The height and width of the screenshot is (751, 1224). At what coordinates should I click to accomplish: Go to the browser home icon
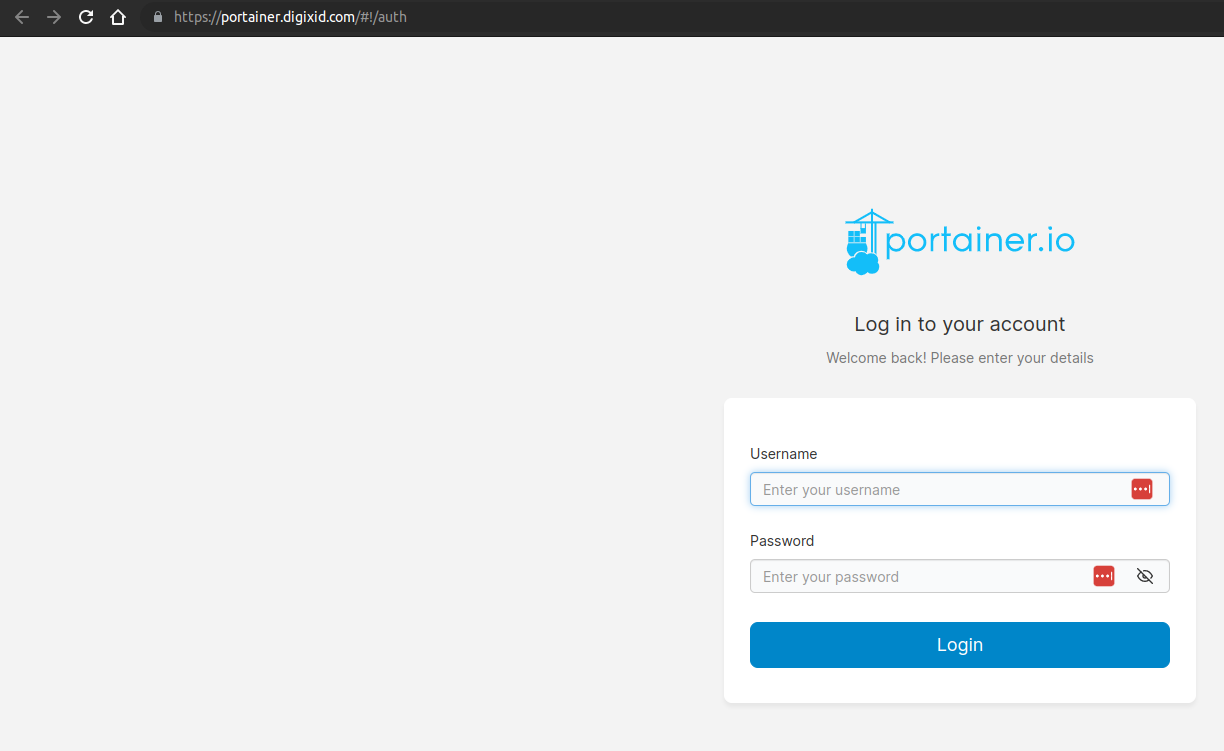(118, 17)
